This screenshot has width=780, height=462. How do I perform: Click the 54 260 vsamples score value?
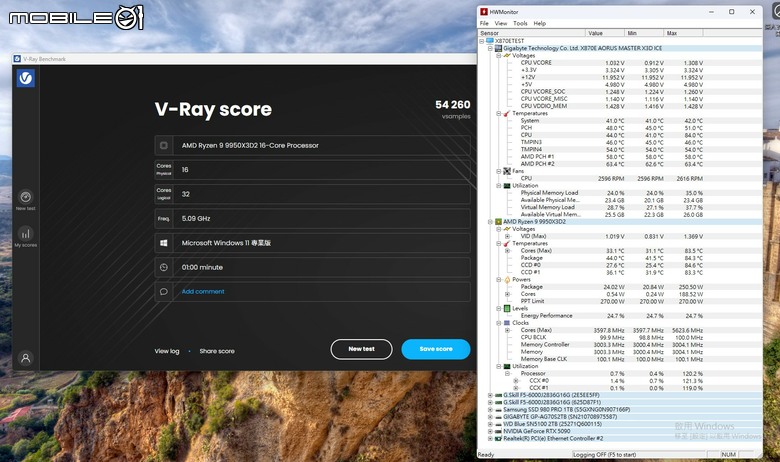(452, 105)
